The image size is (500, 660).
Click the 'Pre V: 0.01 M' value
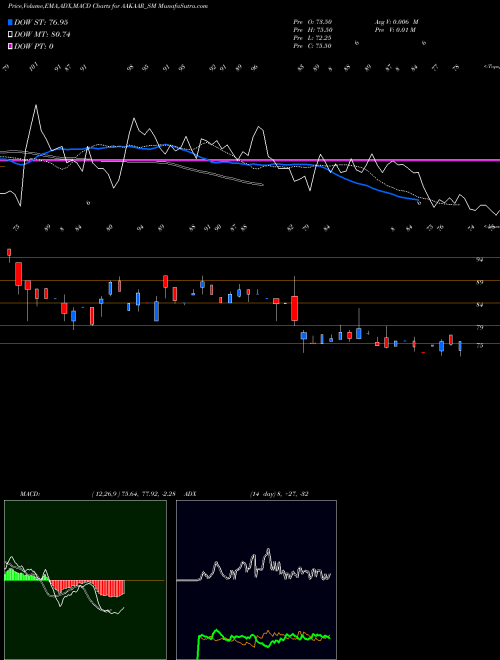click(395, 30)
